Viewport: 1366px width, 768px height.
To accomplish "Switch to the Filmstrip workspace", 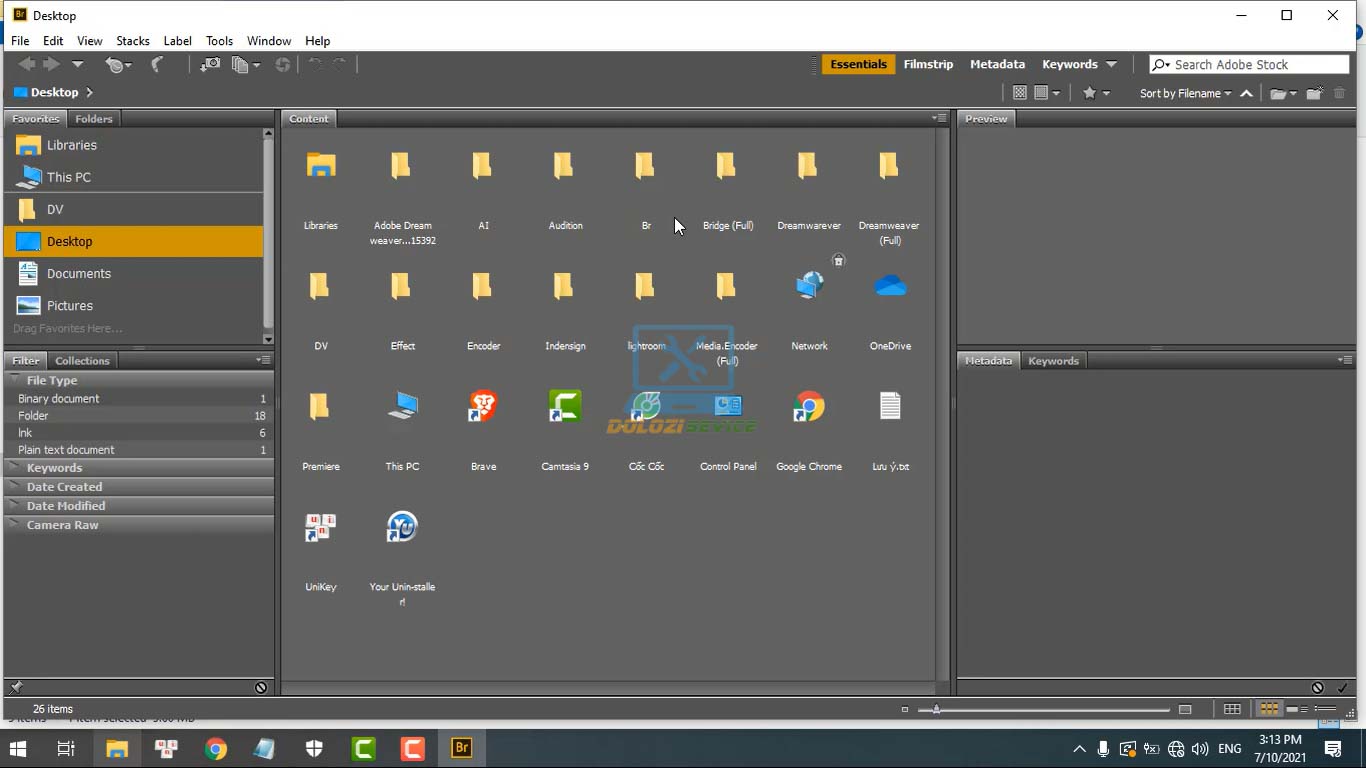I will [x=928, y=64].
